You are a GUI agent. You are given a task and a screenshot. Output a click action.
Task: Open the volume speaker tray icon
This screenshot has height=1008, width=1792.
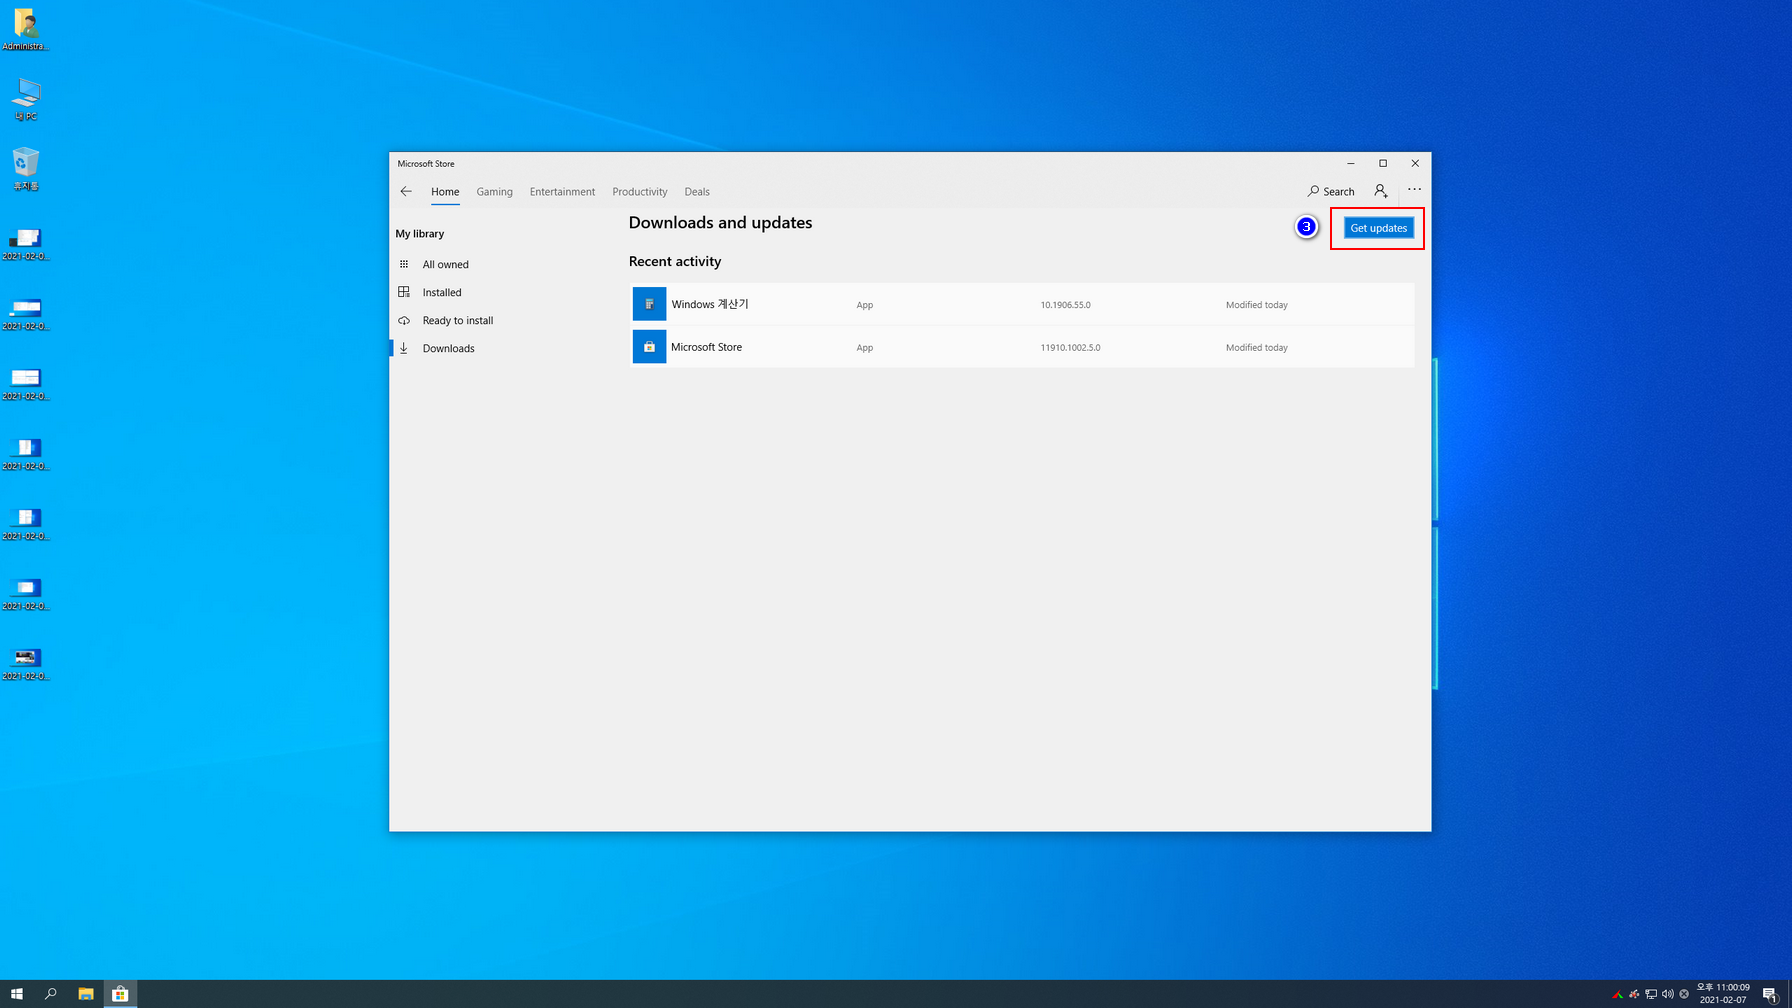point(1667,994)
